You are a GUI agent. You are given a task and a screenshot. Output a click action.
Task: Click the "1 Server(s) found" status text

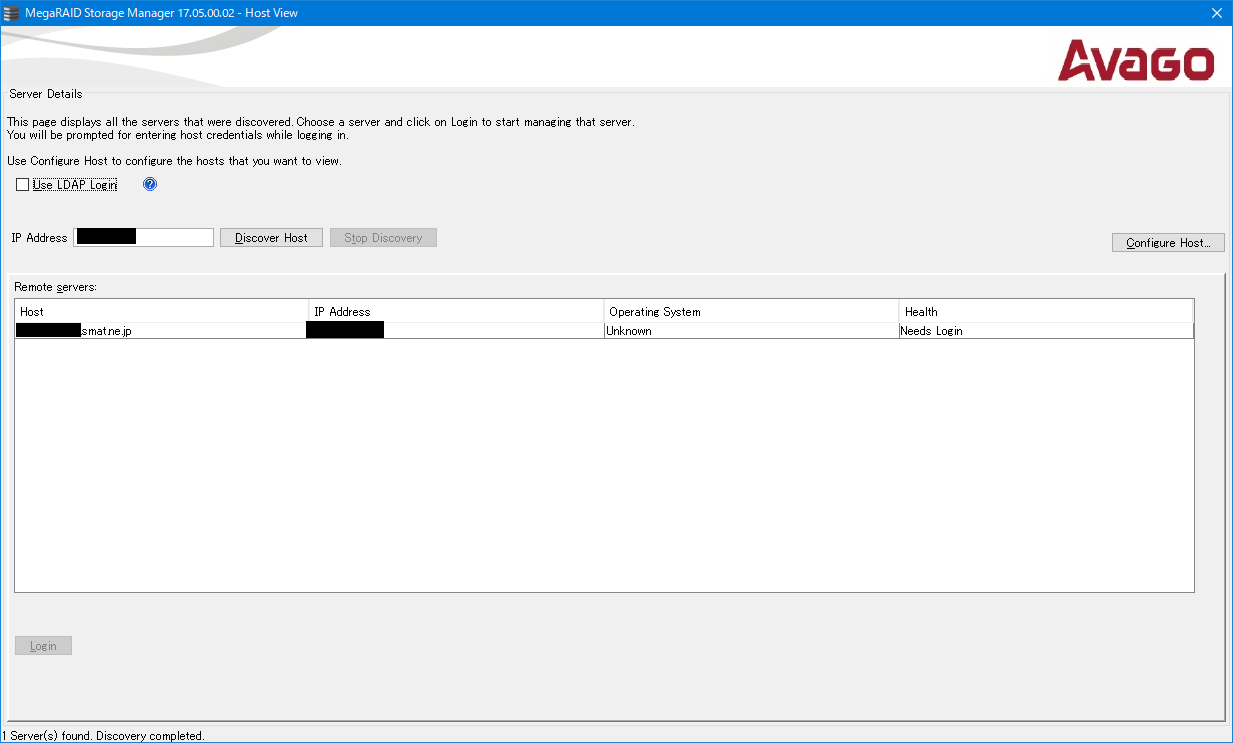tap(103, 735)
